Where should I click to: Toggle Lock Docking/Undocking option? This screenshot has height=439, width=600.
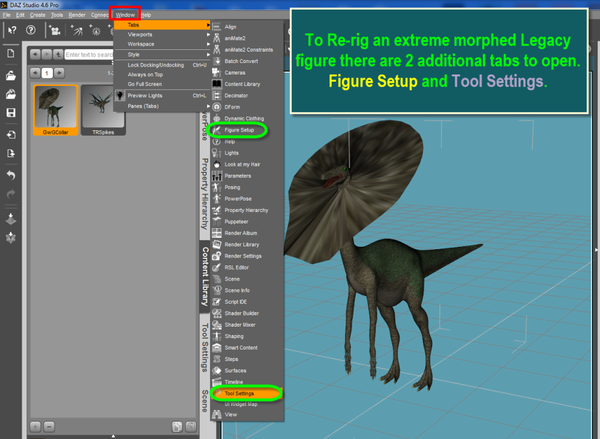pyautogui.click(x=162, y=65)
